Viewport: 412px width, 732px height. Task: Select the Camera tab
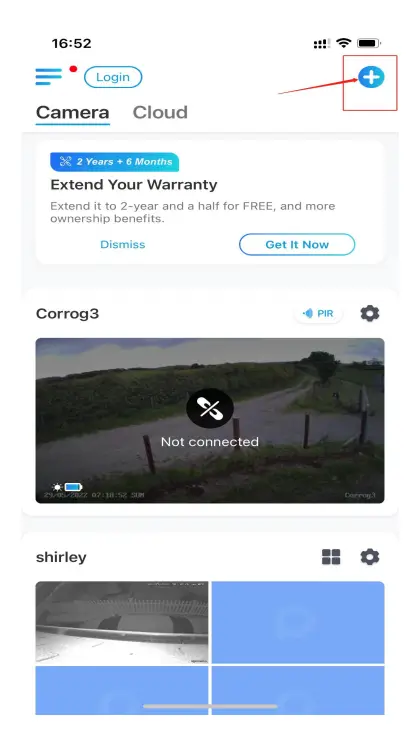[x=72, y=113]
